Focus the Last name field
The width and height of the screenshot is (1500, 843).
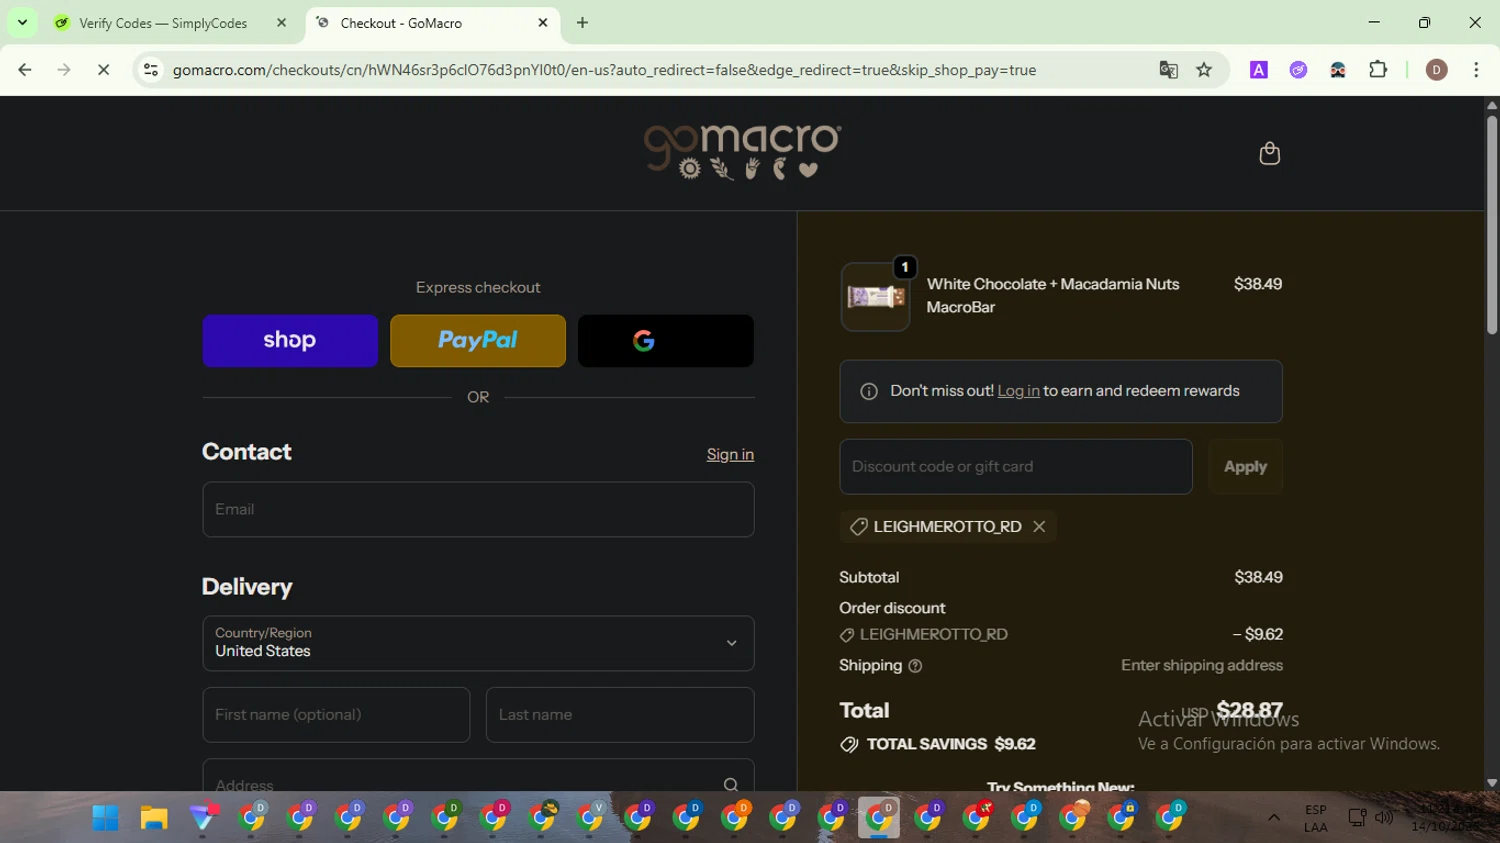(620, 715)
